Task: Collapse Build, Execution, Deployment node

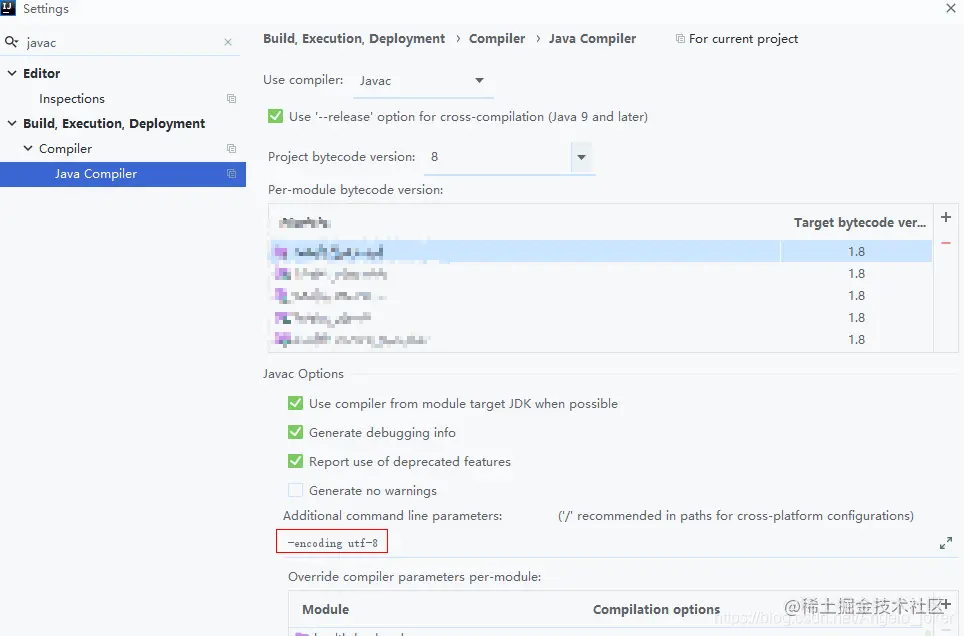Action: [x=12, y=123]
